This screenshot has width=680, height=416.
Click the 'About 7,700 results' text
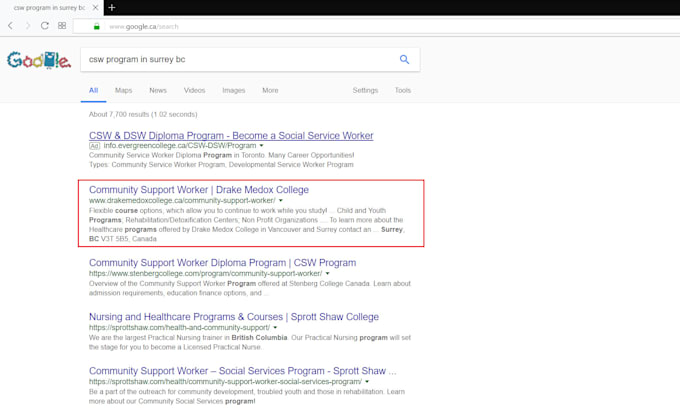(x=143, y=114)
